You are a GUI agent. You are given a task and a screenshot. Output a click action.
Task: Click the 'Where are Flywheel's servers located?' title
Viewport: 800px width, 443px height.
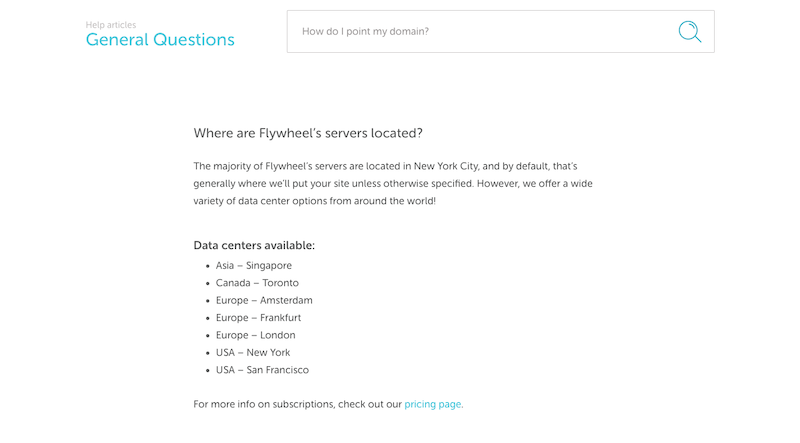coord(308,133)
